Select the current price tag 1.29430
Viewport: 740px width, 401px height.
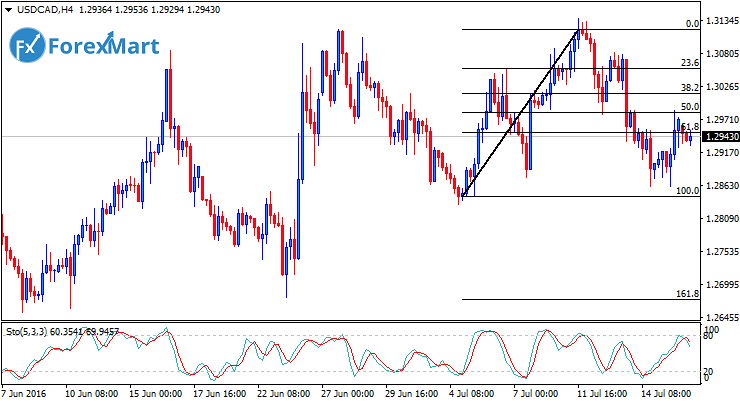tap(721, 136)
